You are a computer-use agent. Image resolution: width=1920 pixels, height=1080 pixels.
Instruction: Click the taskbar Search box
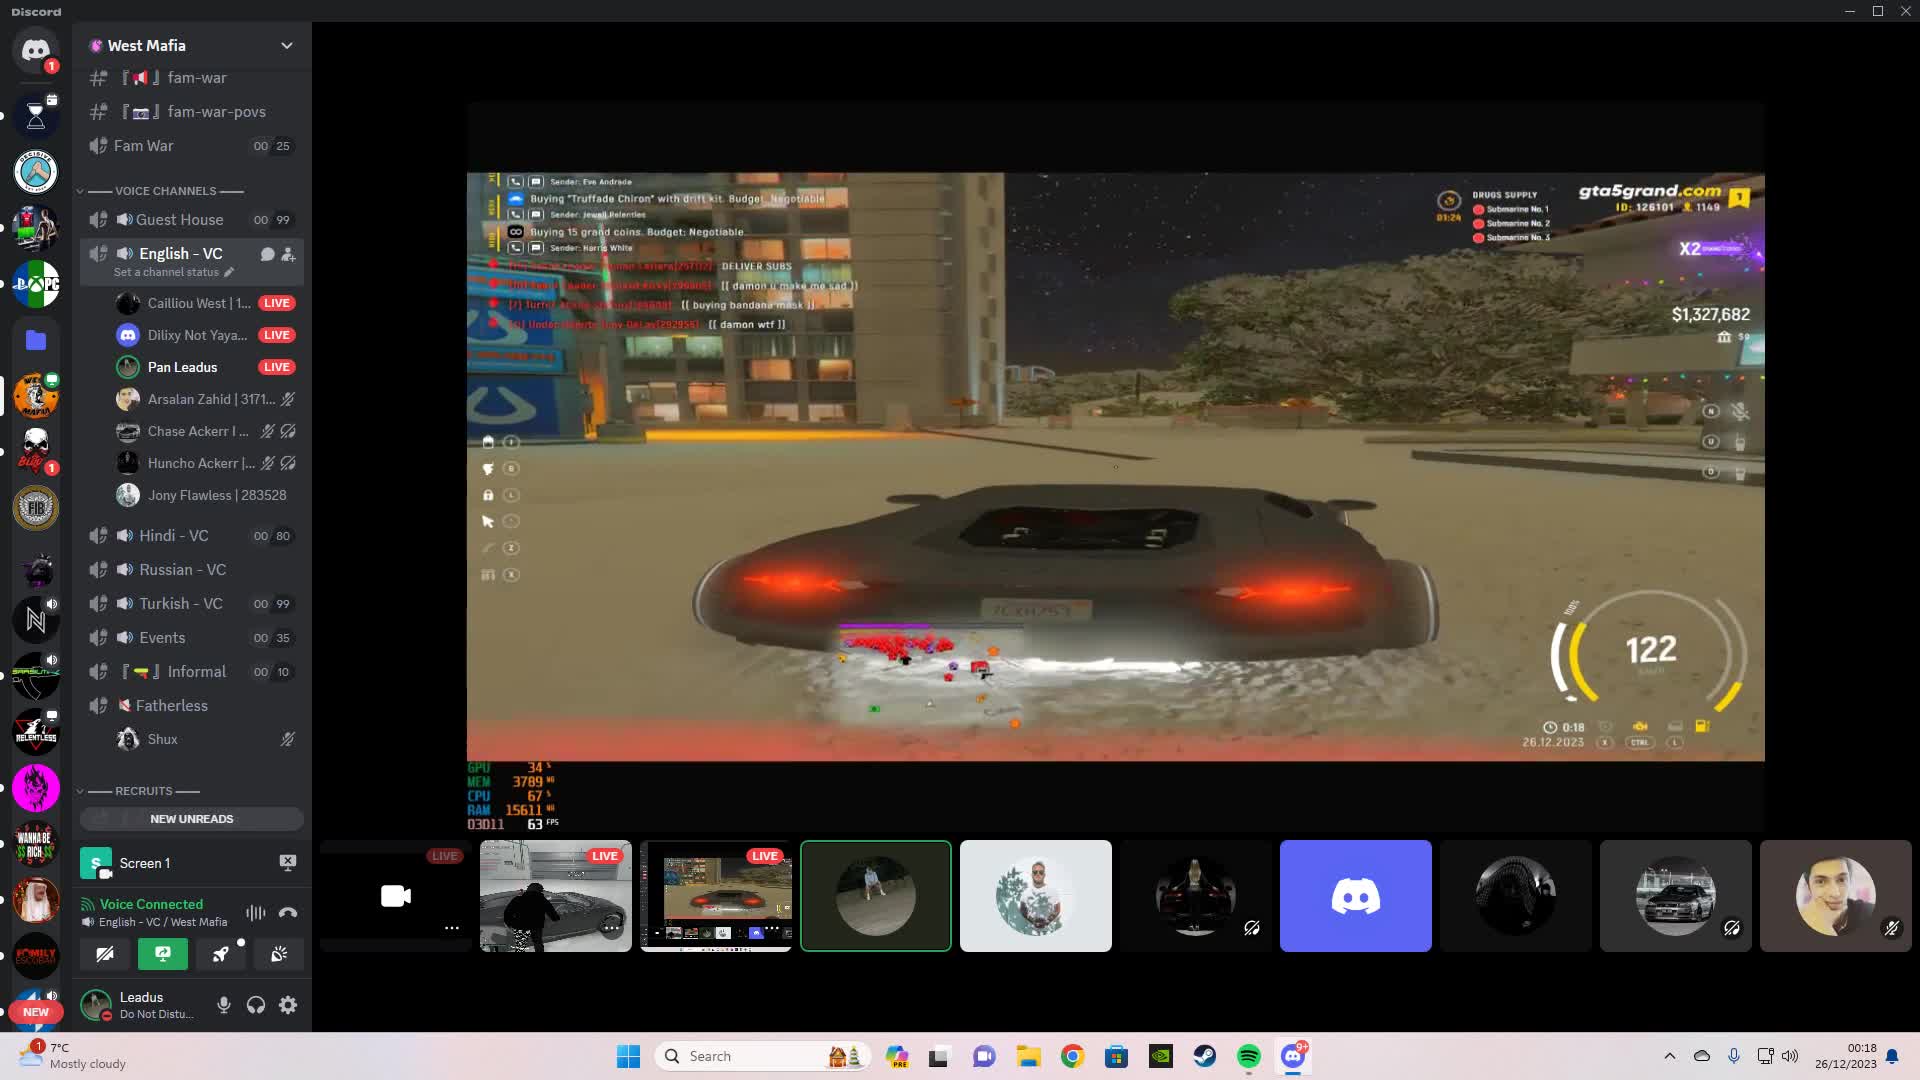762,1056
